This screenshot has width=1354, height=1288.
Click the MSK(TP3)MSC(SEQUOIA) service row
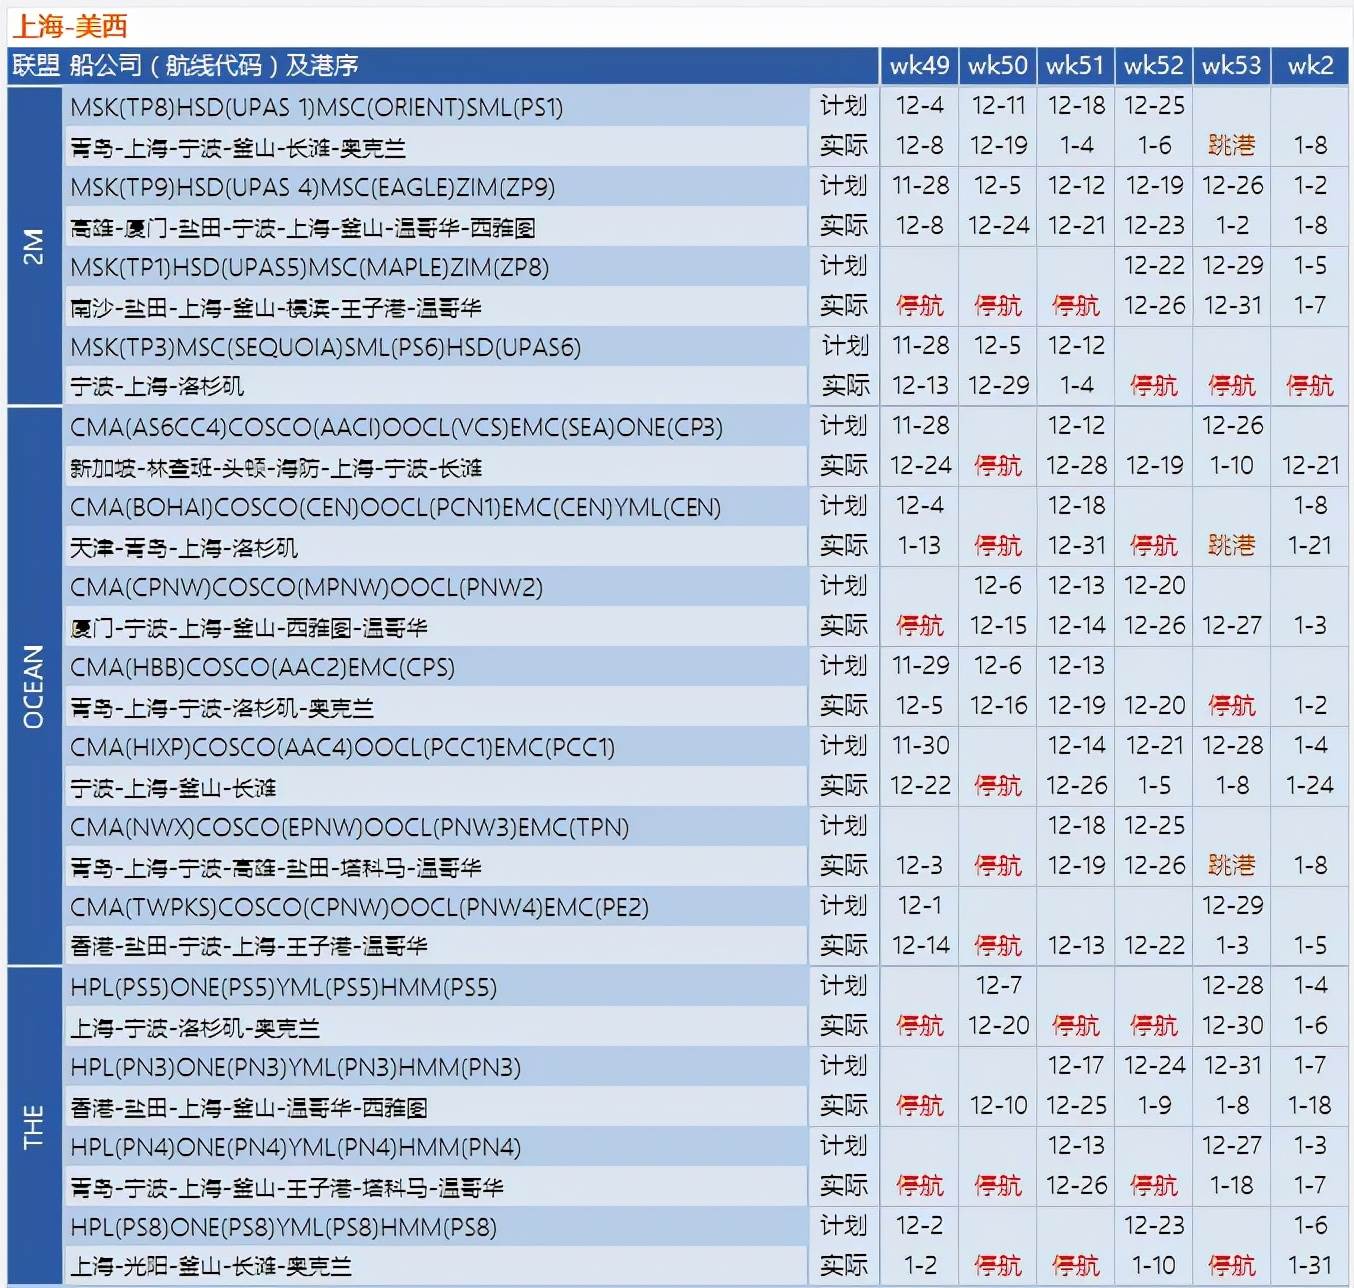pyautogui.click(x=436, y=346)
